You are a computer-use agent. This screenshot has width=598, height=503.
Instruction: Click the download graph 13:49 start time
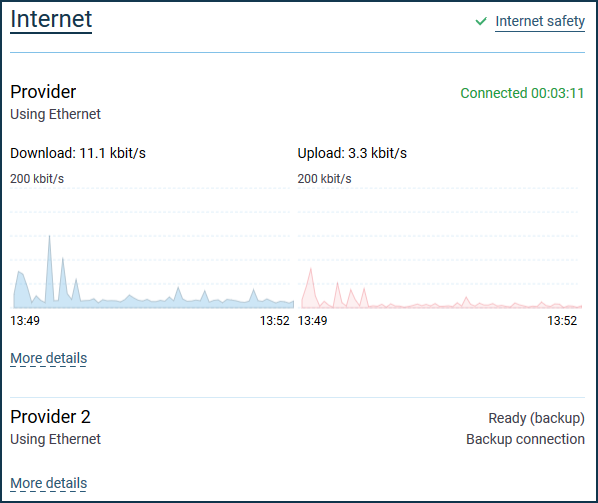pyautogui.click(x=25, y=321)
